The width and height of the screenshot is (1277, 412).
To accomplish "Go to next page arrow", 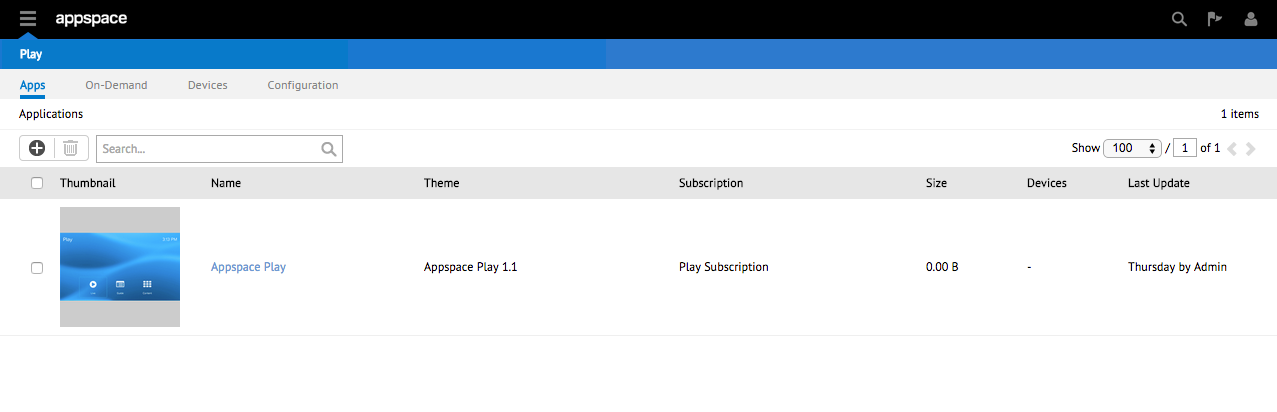I will point(1250,148).
